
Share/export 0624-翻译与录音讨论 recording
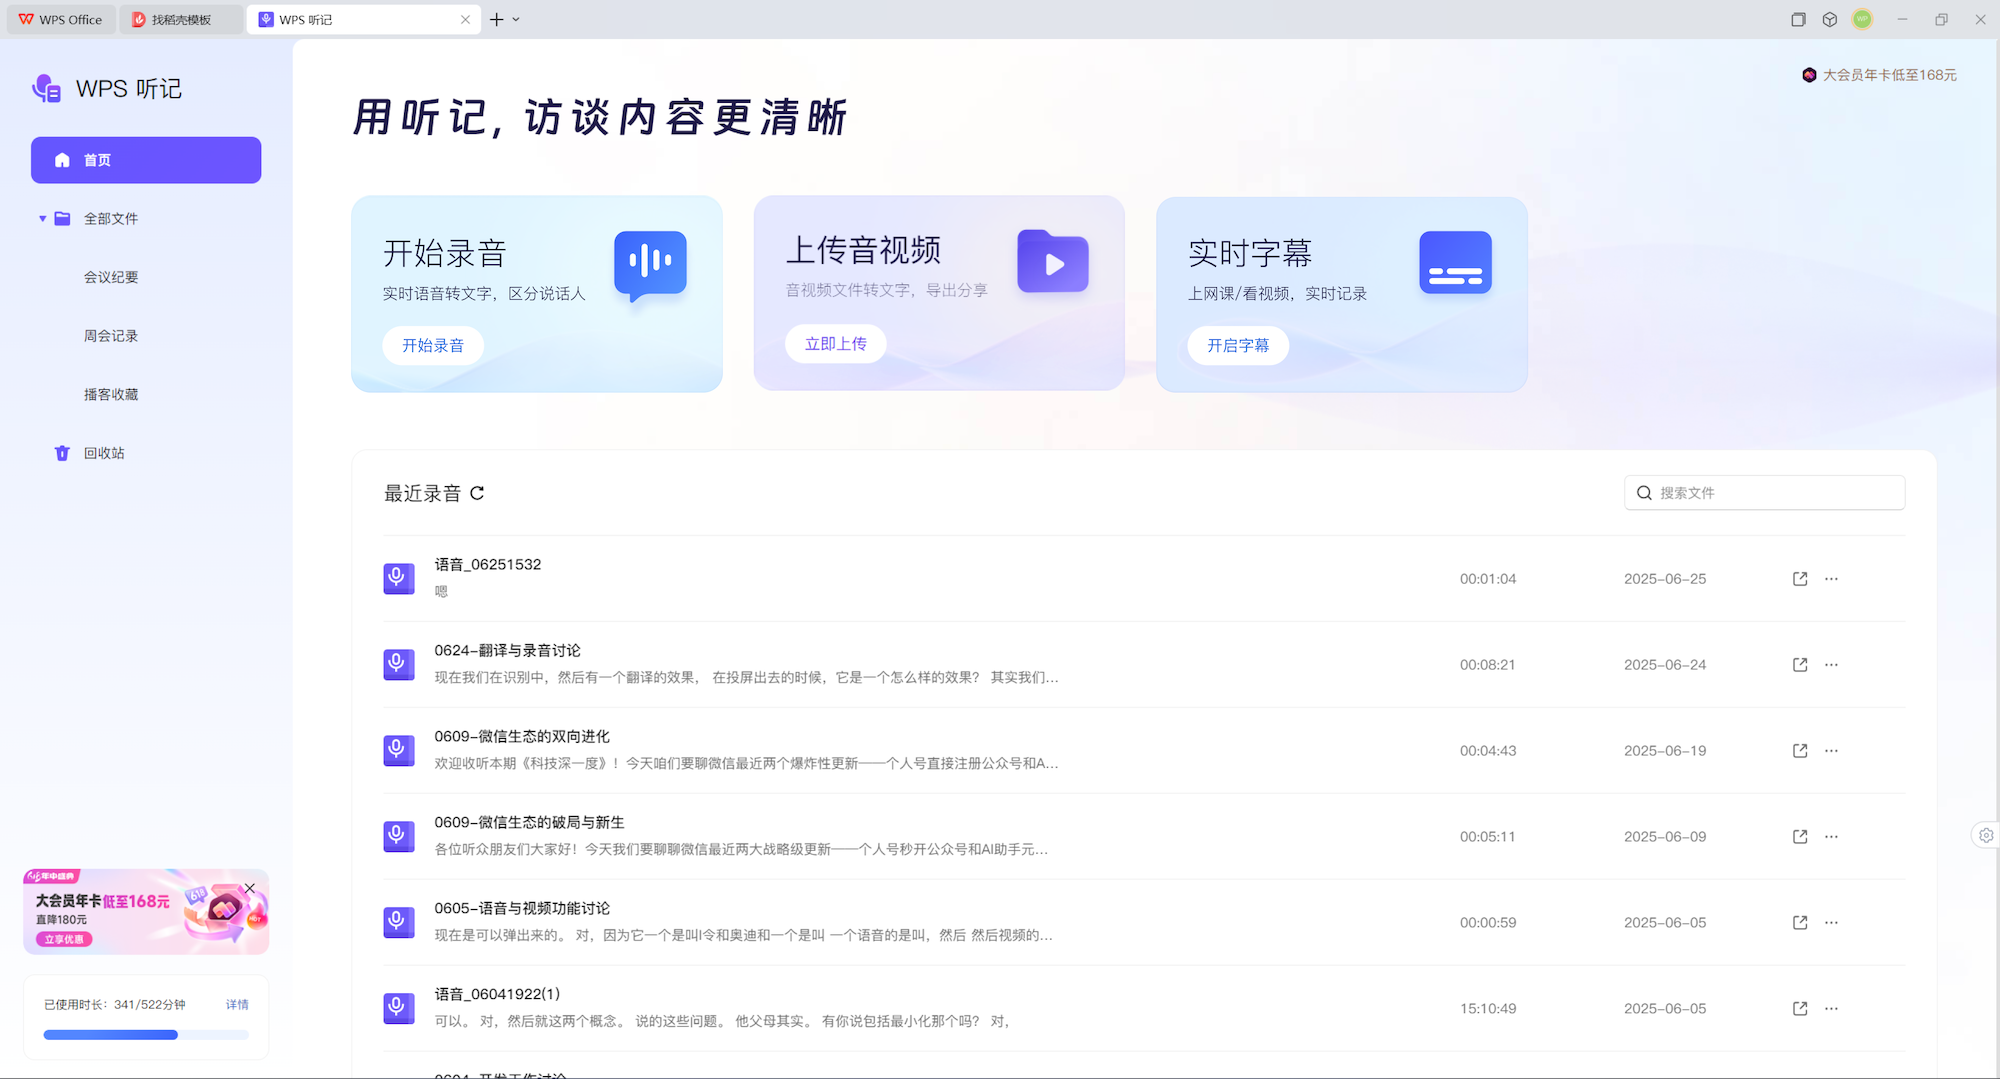tap(1800, 665)
